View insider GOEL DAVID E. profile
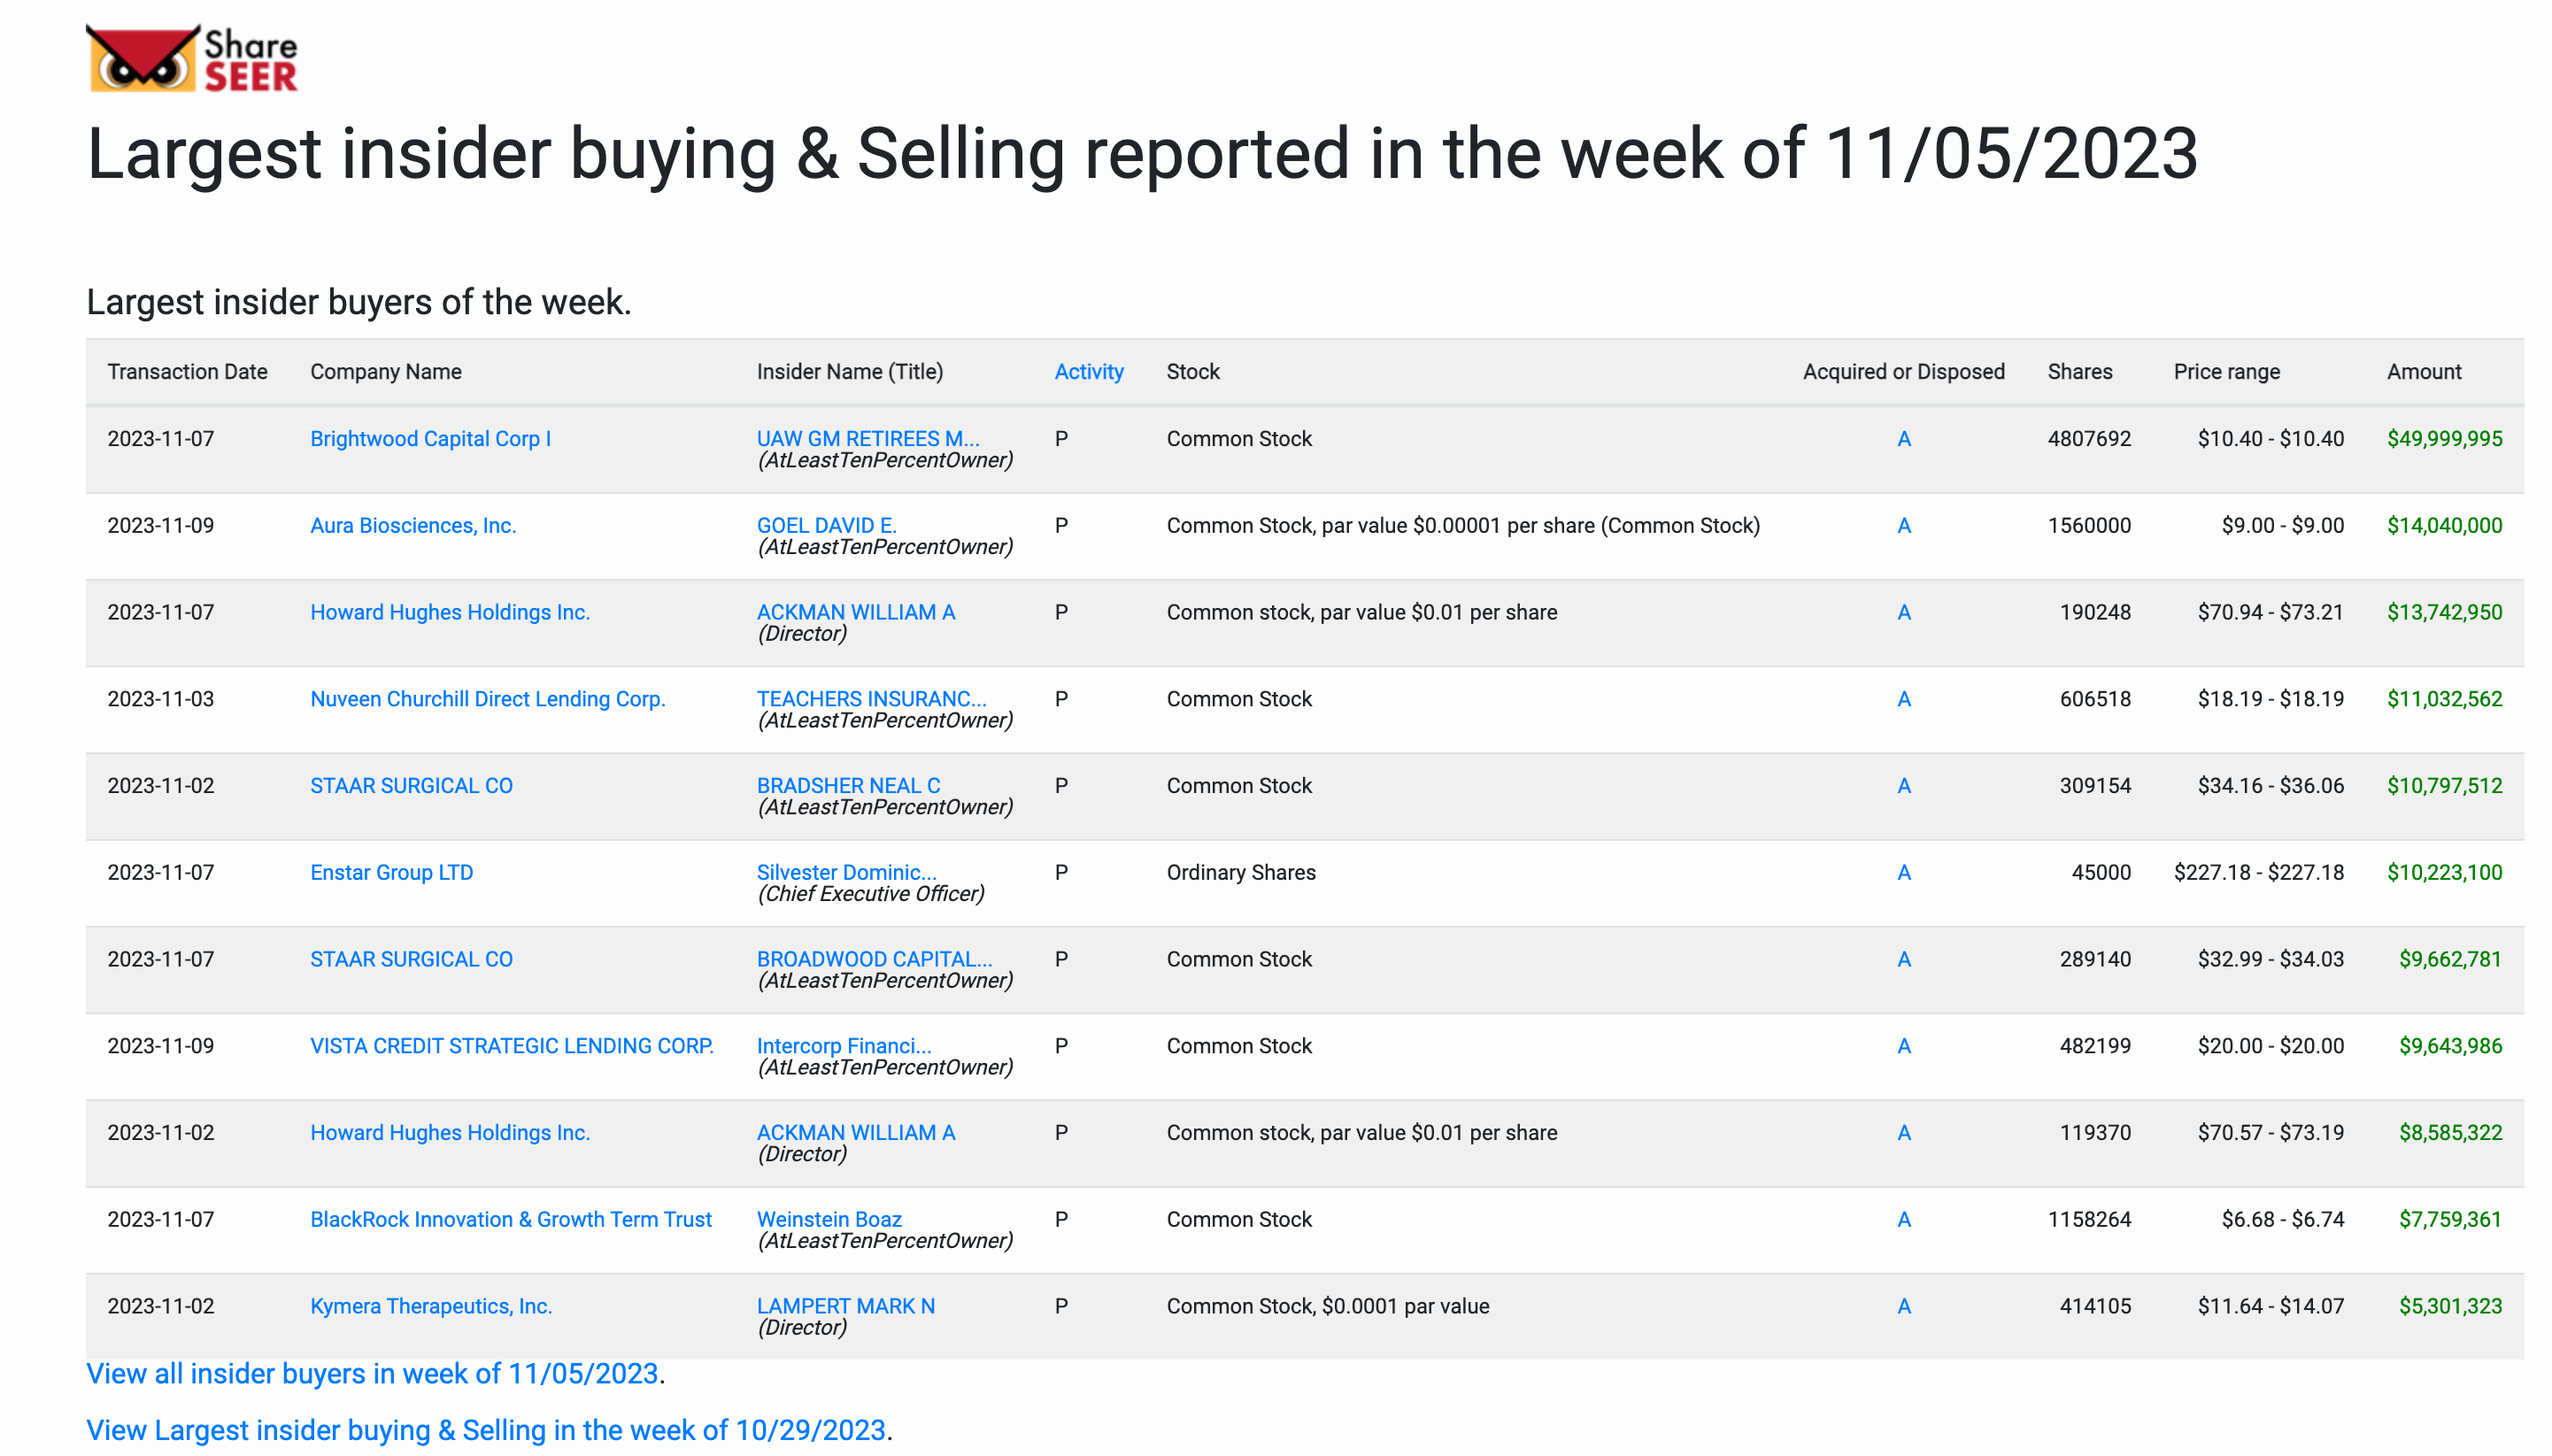2552x1456 pixels. tap(827, 526)
